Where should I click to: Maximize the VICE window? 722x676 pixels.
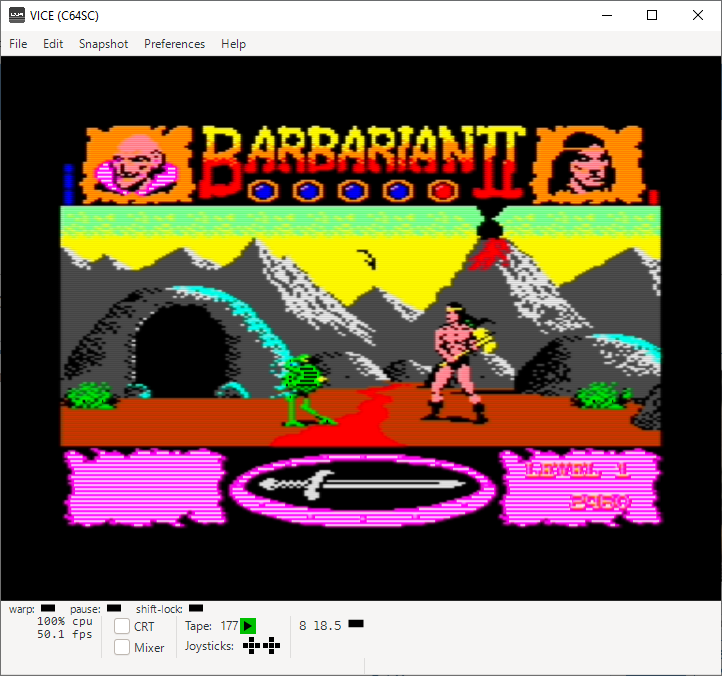coord(652,15)
